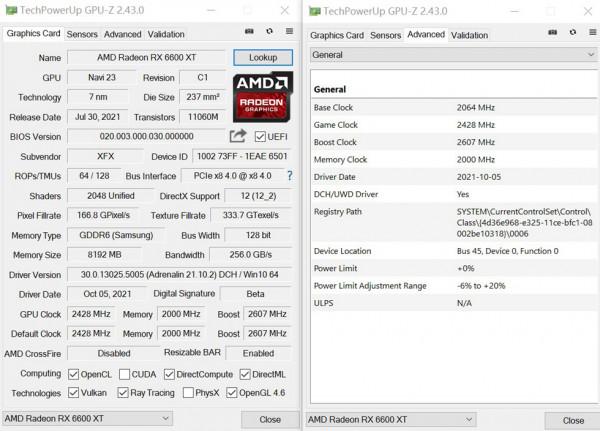Image resolution: width=600 pixels, height=431 pixels.
Task: Click the Release Date Jul 30, 2021 field
Action: (98, 117)
